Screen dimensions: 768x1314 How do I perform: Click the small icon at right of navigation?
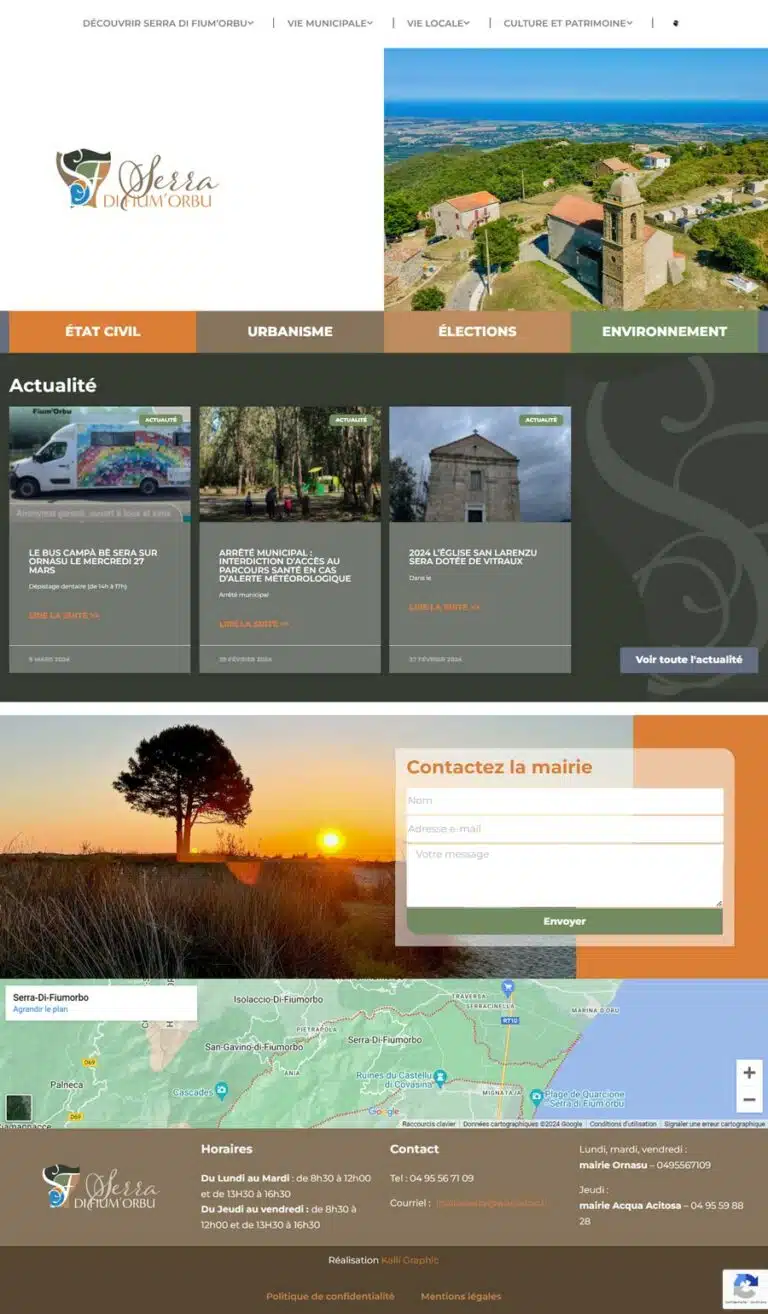coord(675,23)
